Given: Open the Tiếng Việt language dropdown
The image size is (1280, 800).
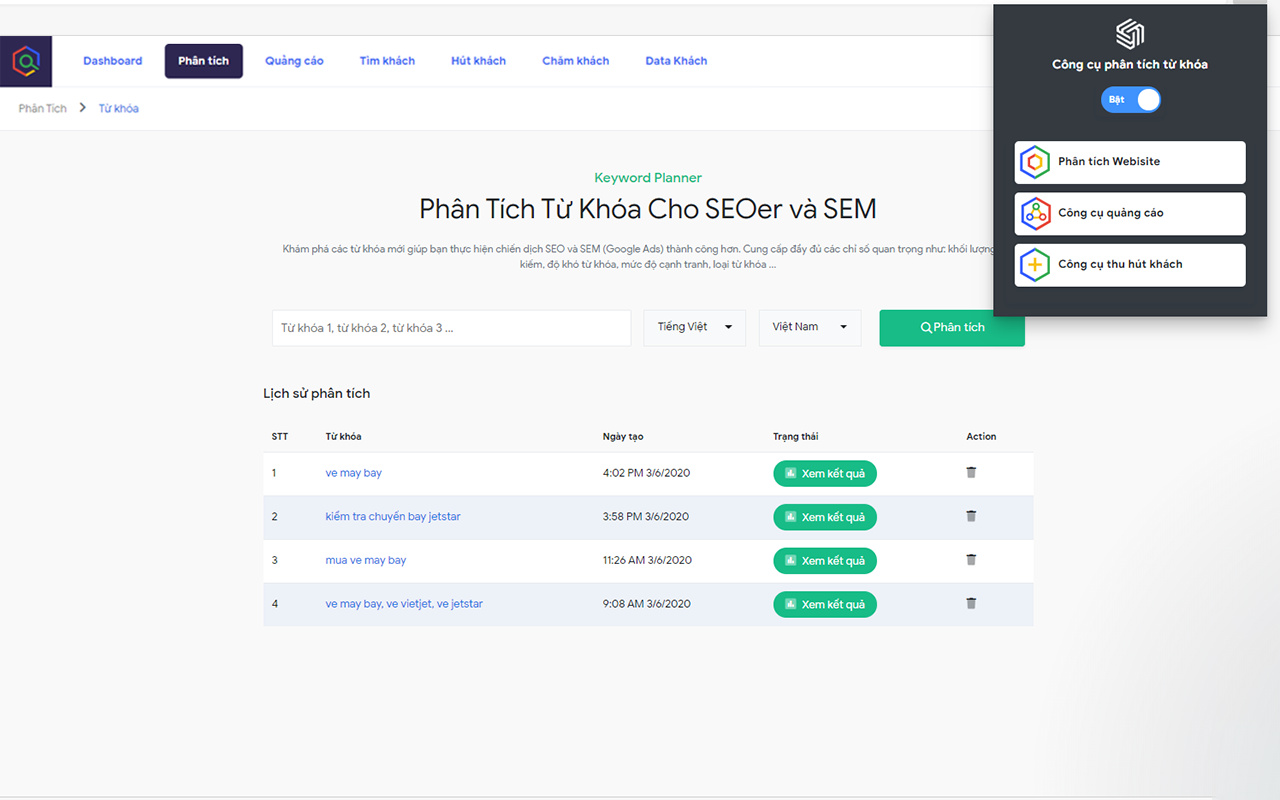Looking at the screenshot, I should pyautogui.click(x=694, y=327).
